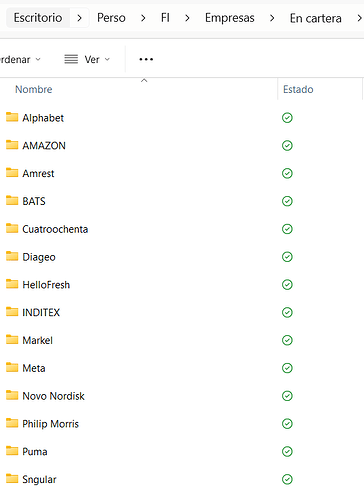Sort by the Estado column header
Viewport: 364px width, 500px height.
tap(298, 89)
